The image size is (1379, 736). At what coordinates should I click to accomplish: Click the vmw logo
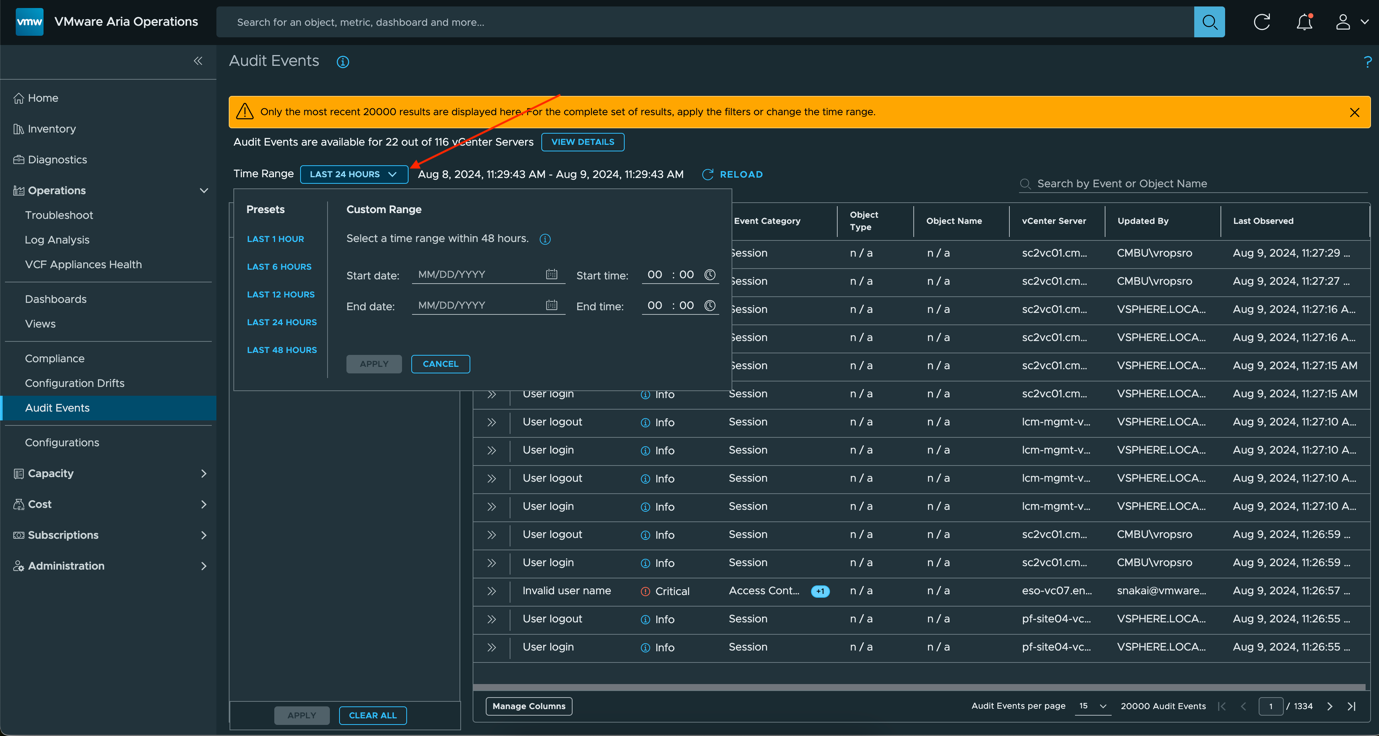(30, 21)
